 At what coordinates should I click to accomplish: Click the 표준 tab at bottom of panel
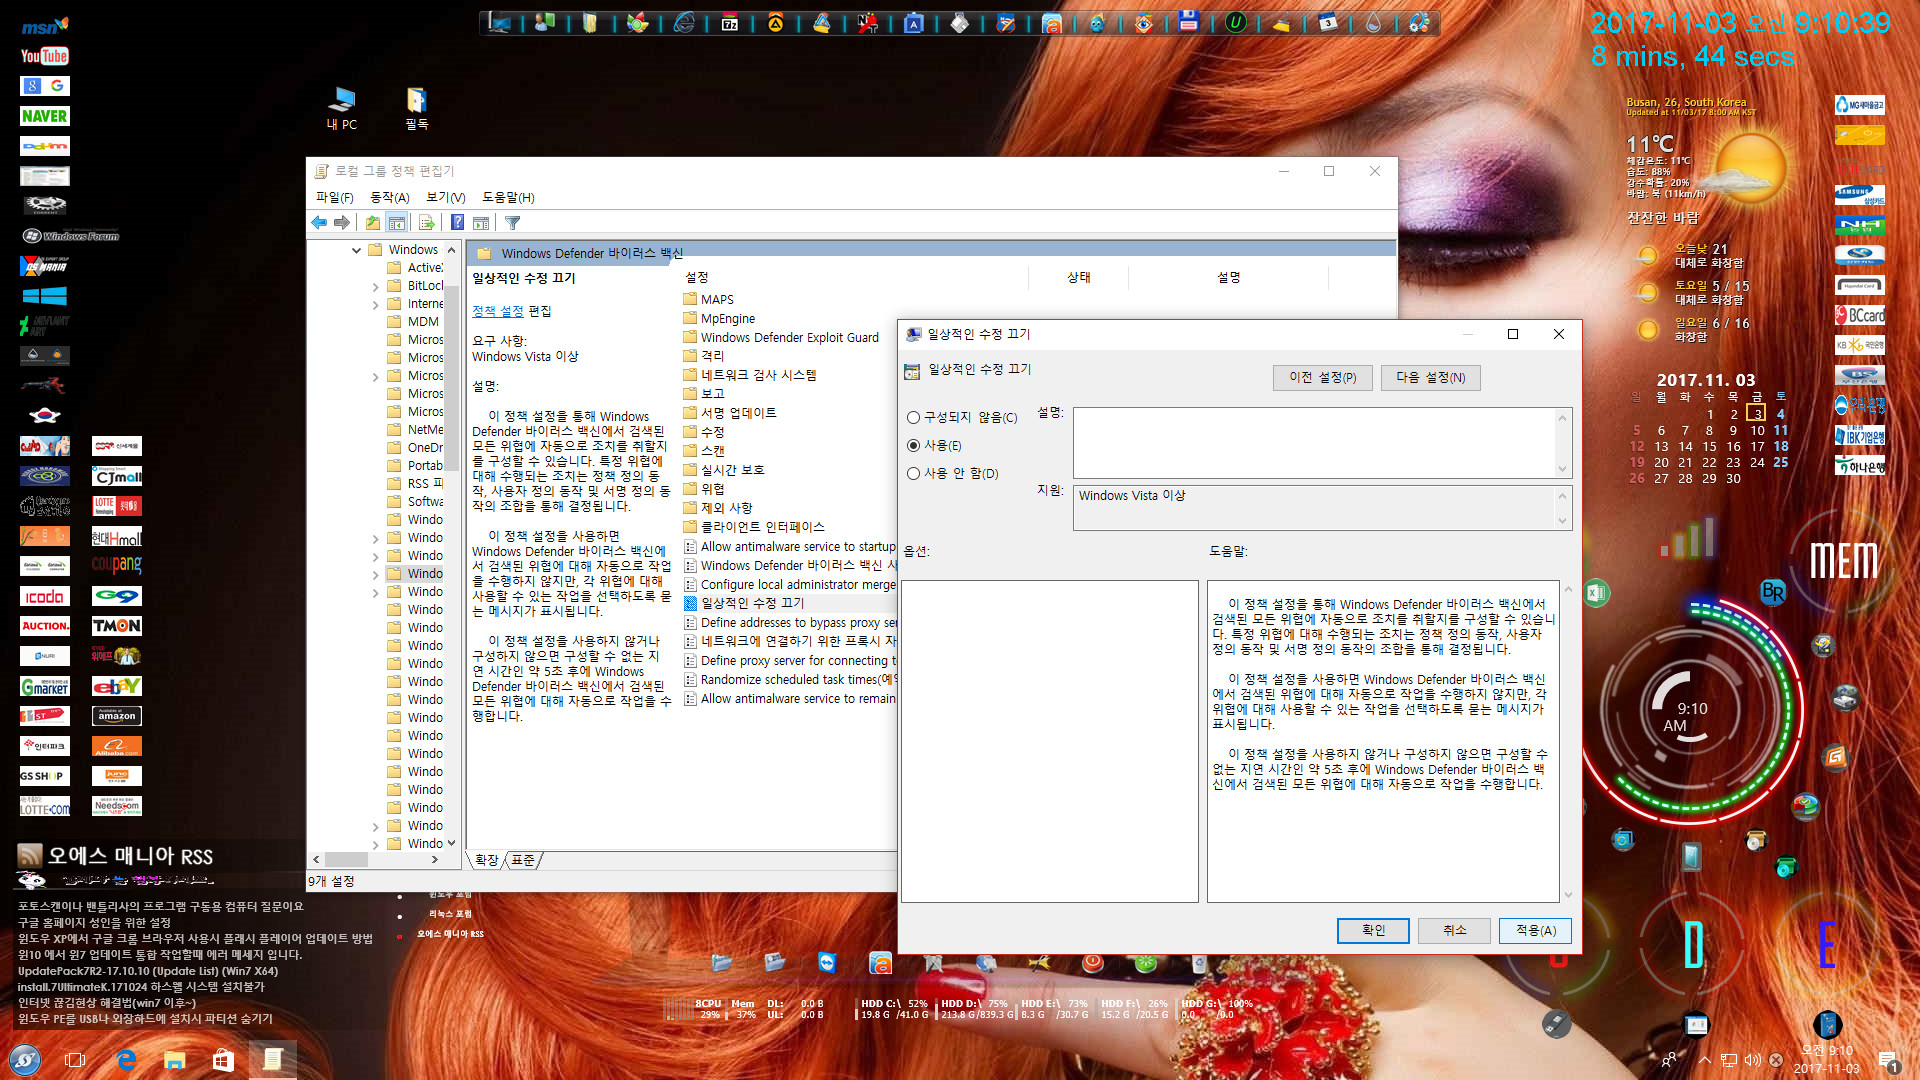[x=527, y=860]
